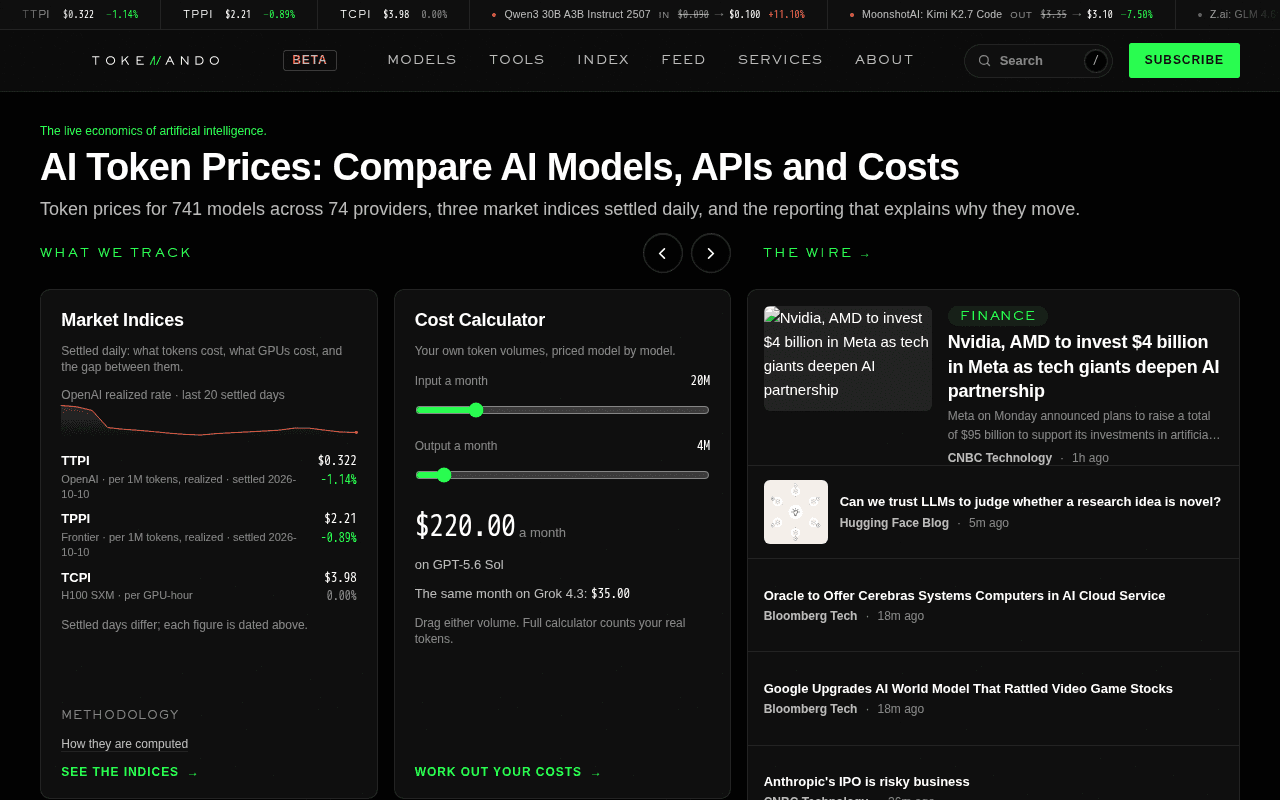Go to next carousel card
This screenshot has height=800, width=1280.
[x=711, y=253]
